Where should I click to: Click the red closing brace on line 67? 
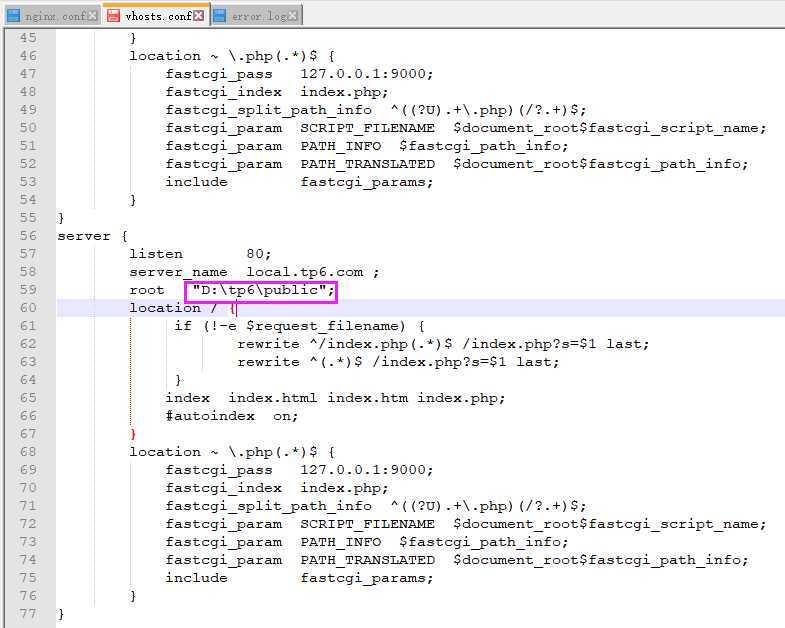pos(133,434)
